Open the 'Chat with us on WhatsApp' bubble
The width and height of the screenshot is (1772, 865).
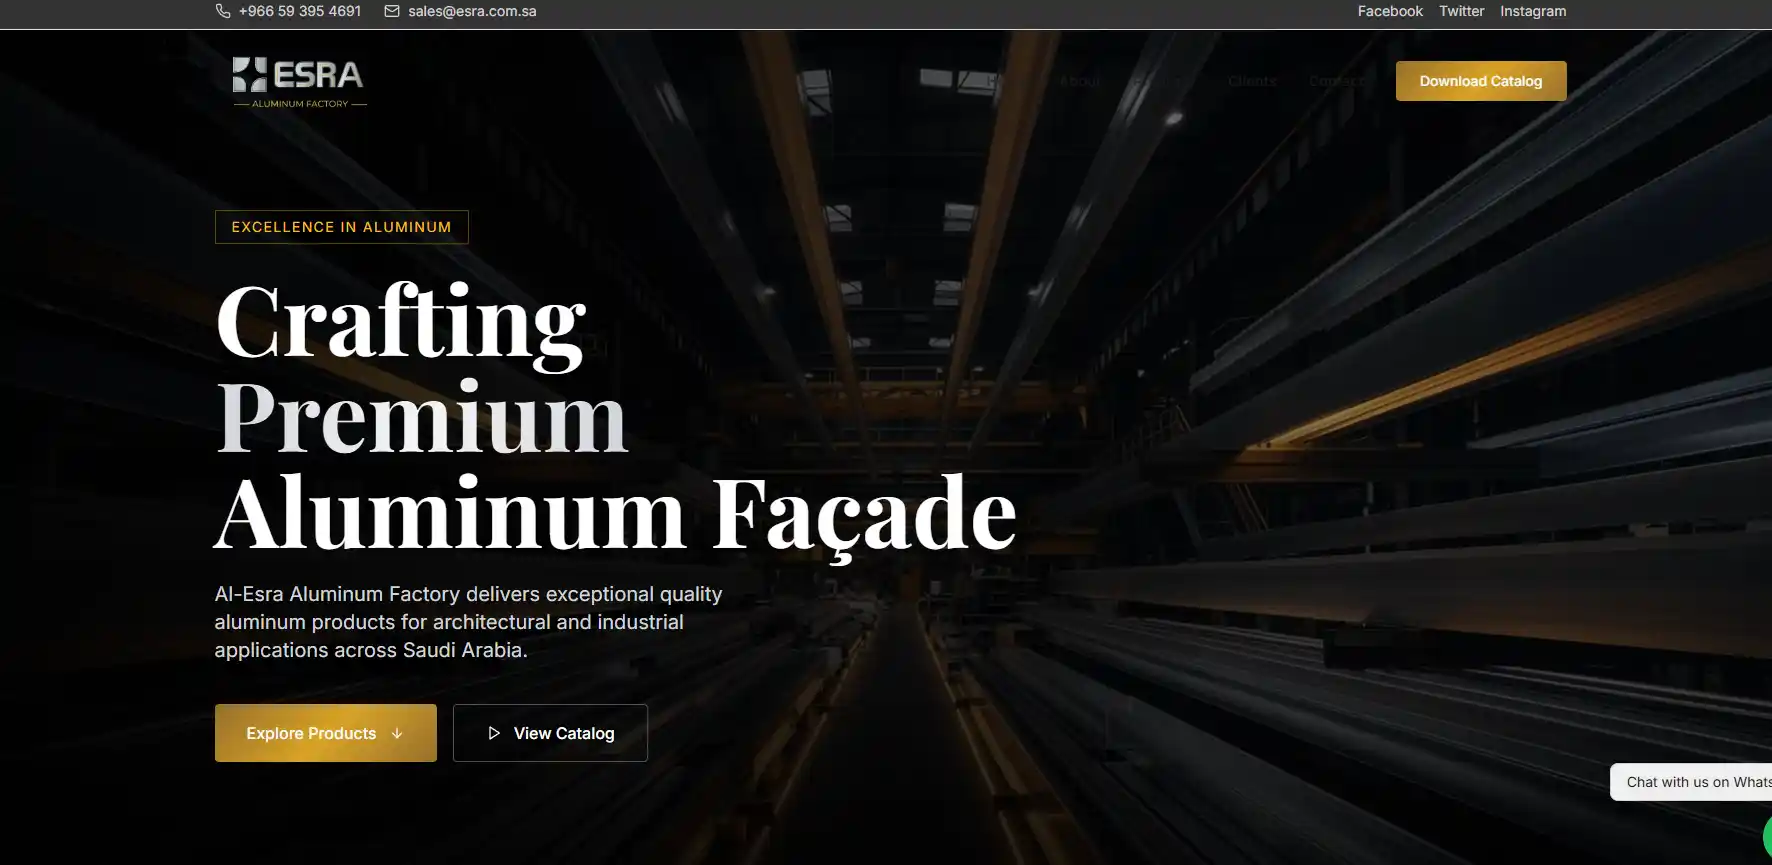click(1691, 782)
